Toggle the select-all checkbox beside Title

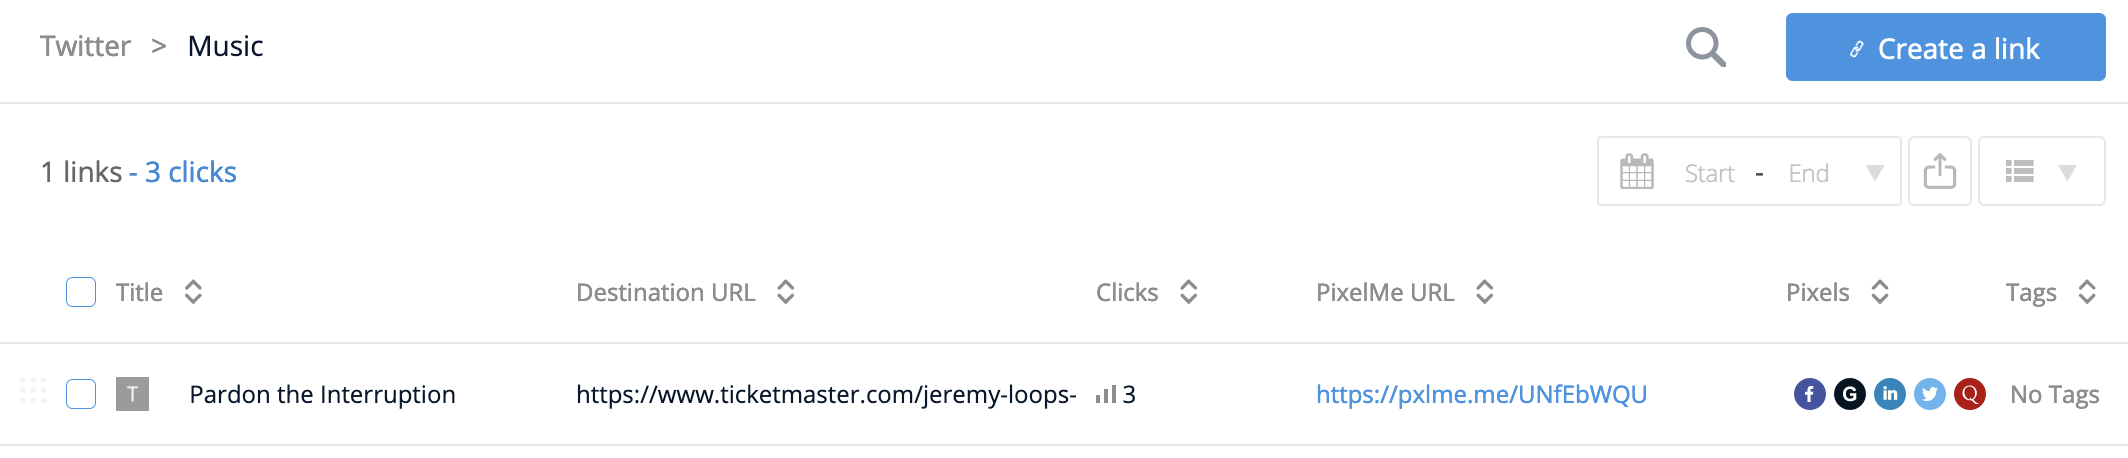point(81,292)
